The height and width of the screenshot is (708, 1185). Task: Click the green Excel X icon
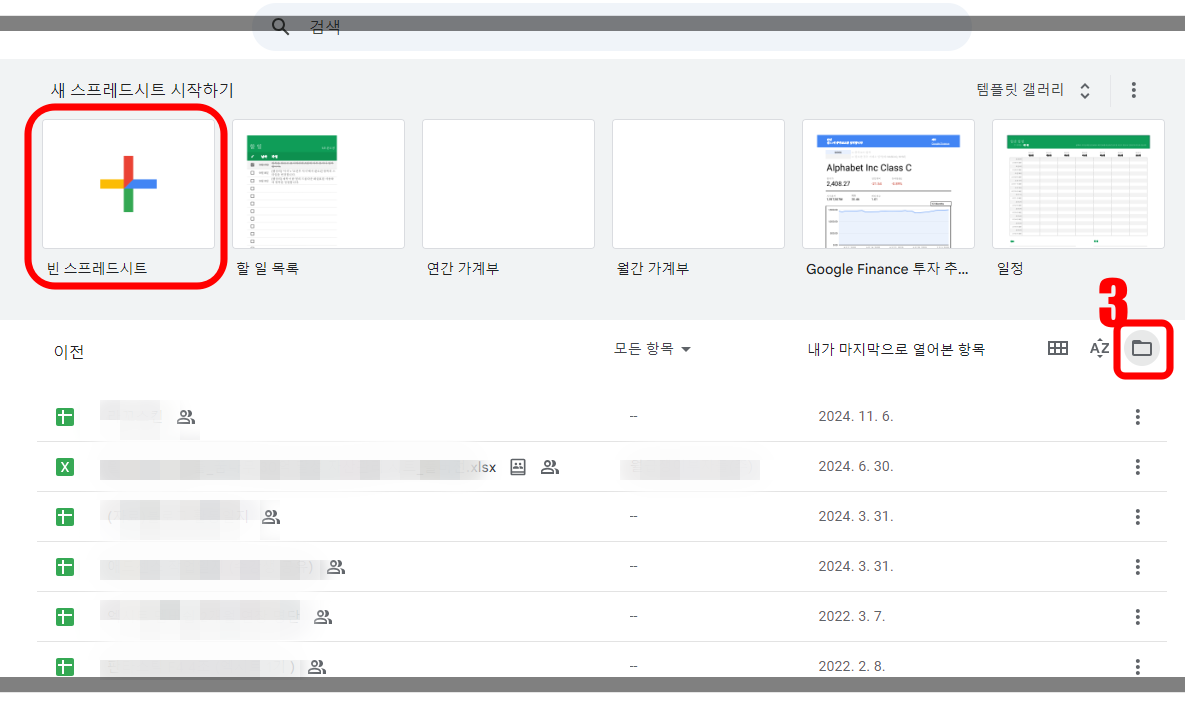click(64, 467)
